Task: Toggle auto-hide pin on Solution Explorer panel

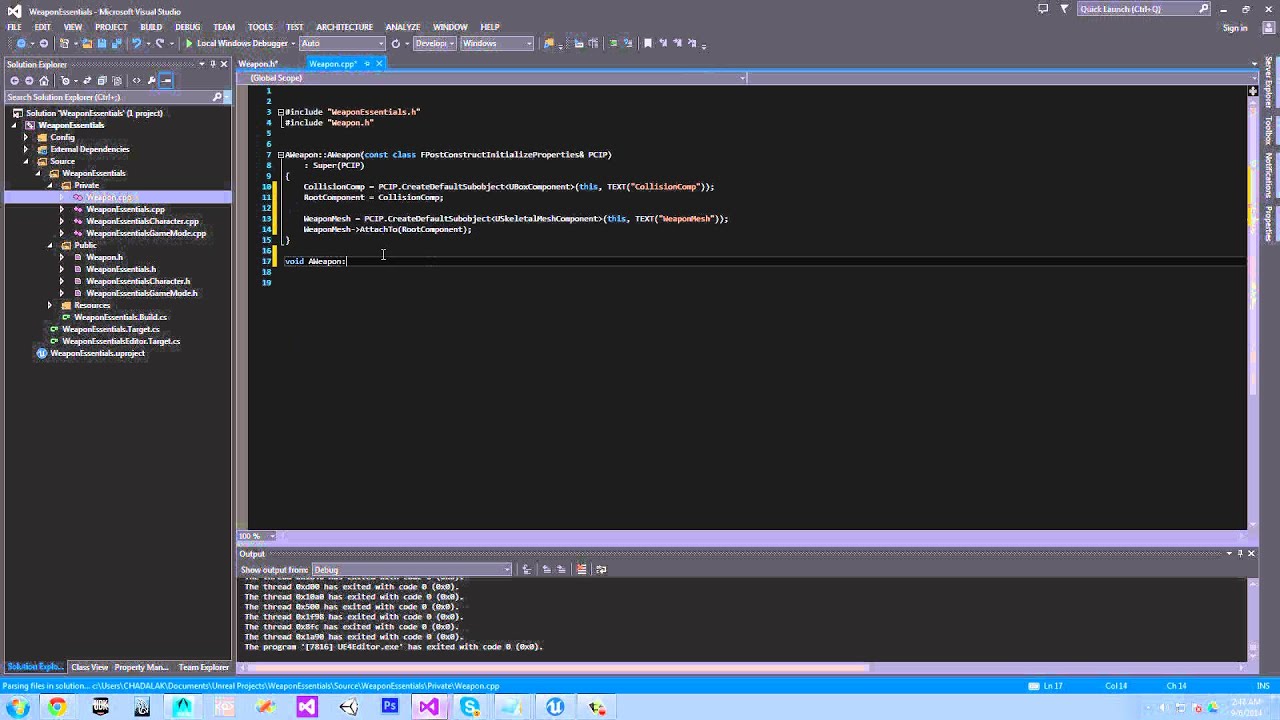Action: click(211, 64)
